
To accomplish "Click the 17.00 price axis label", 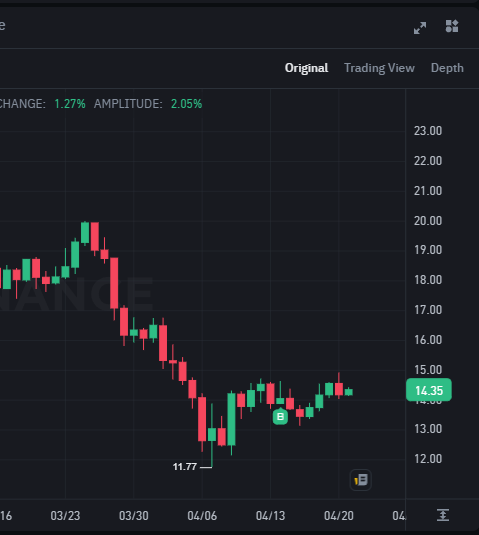I will [428, 310].
